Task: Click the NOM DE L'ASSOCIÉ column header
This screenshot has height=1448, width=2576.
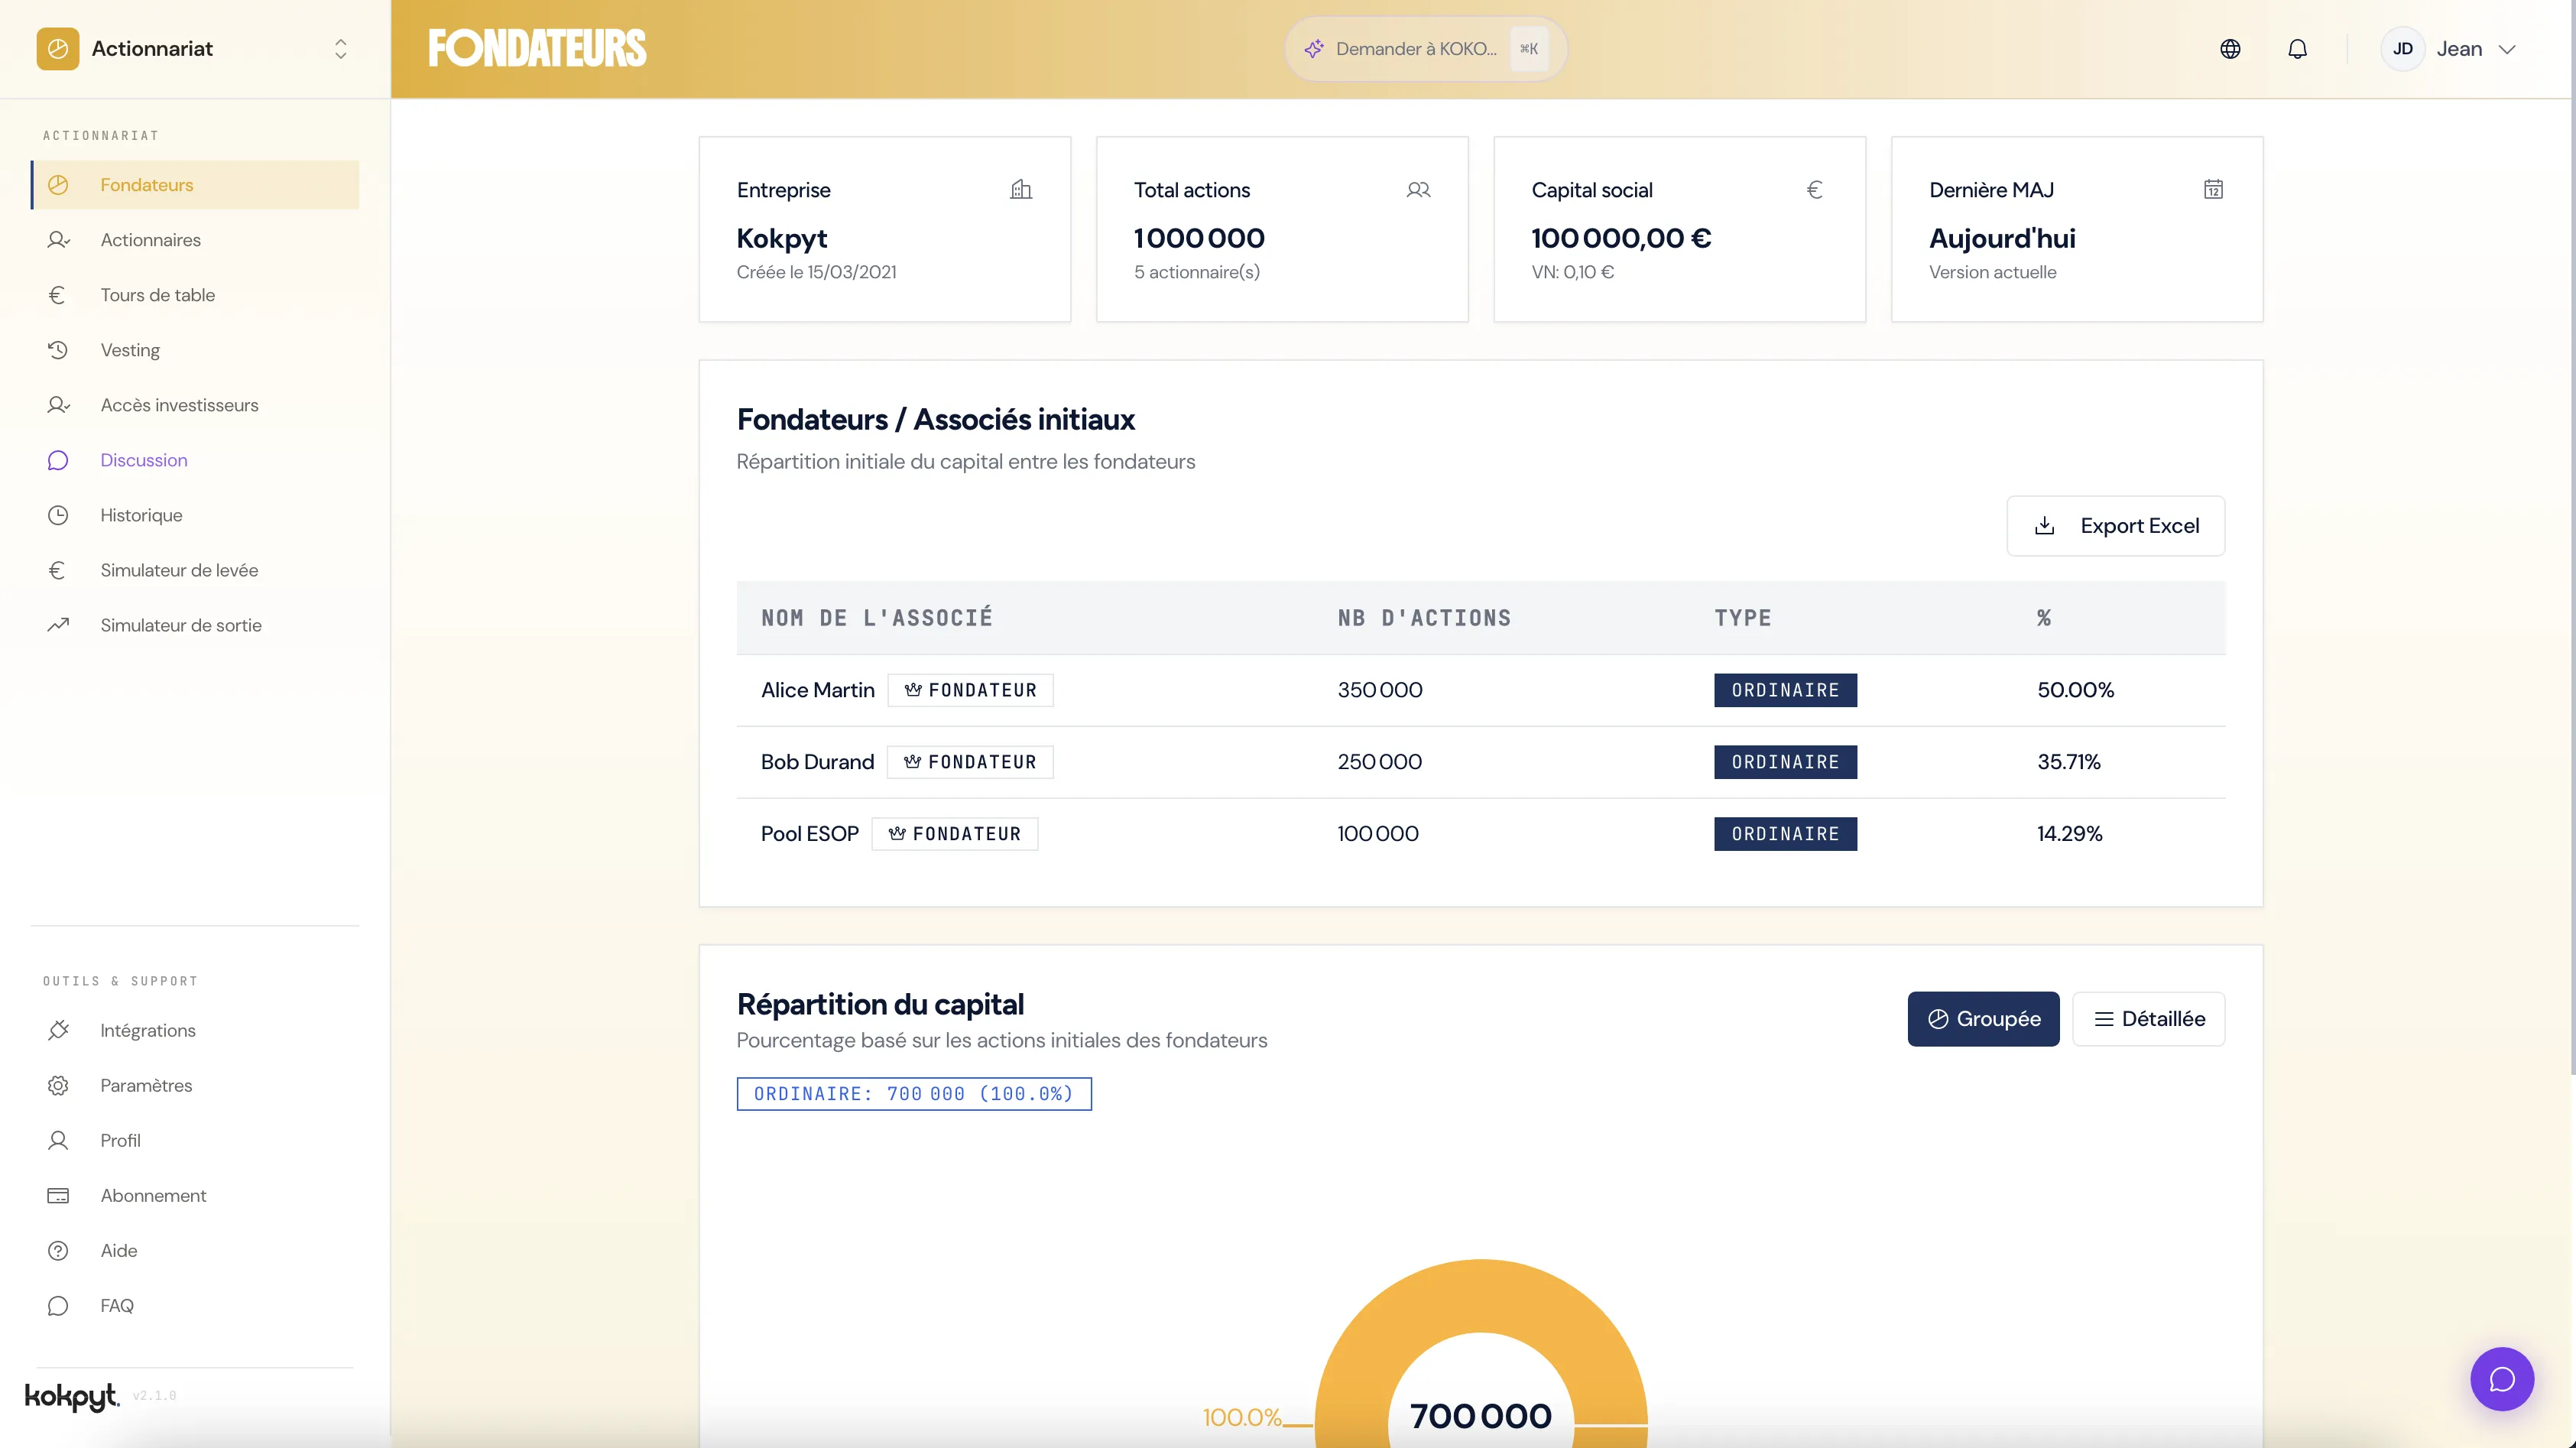Action: [877, 618]
